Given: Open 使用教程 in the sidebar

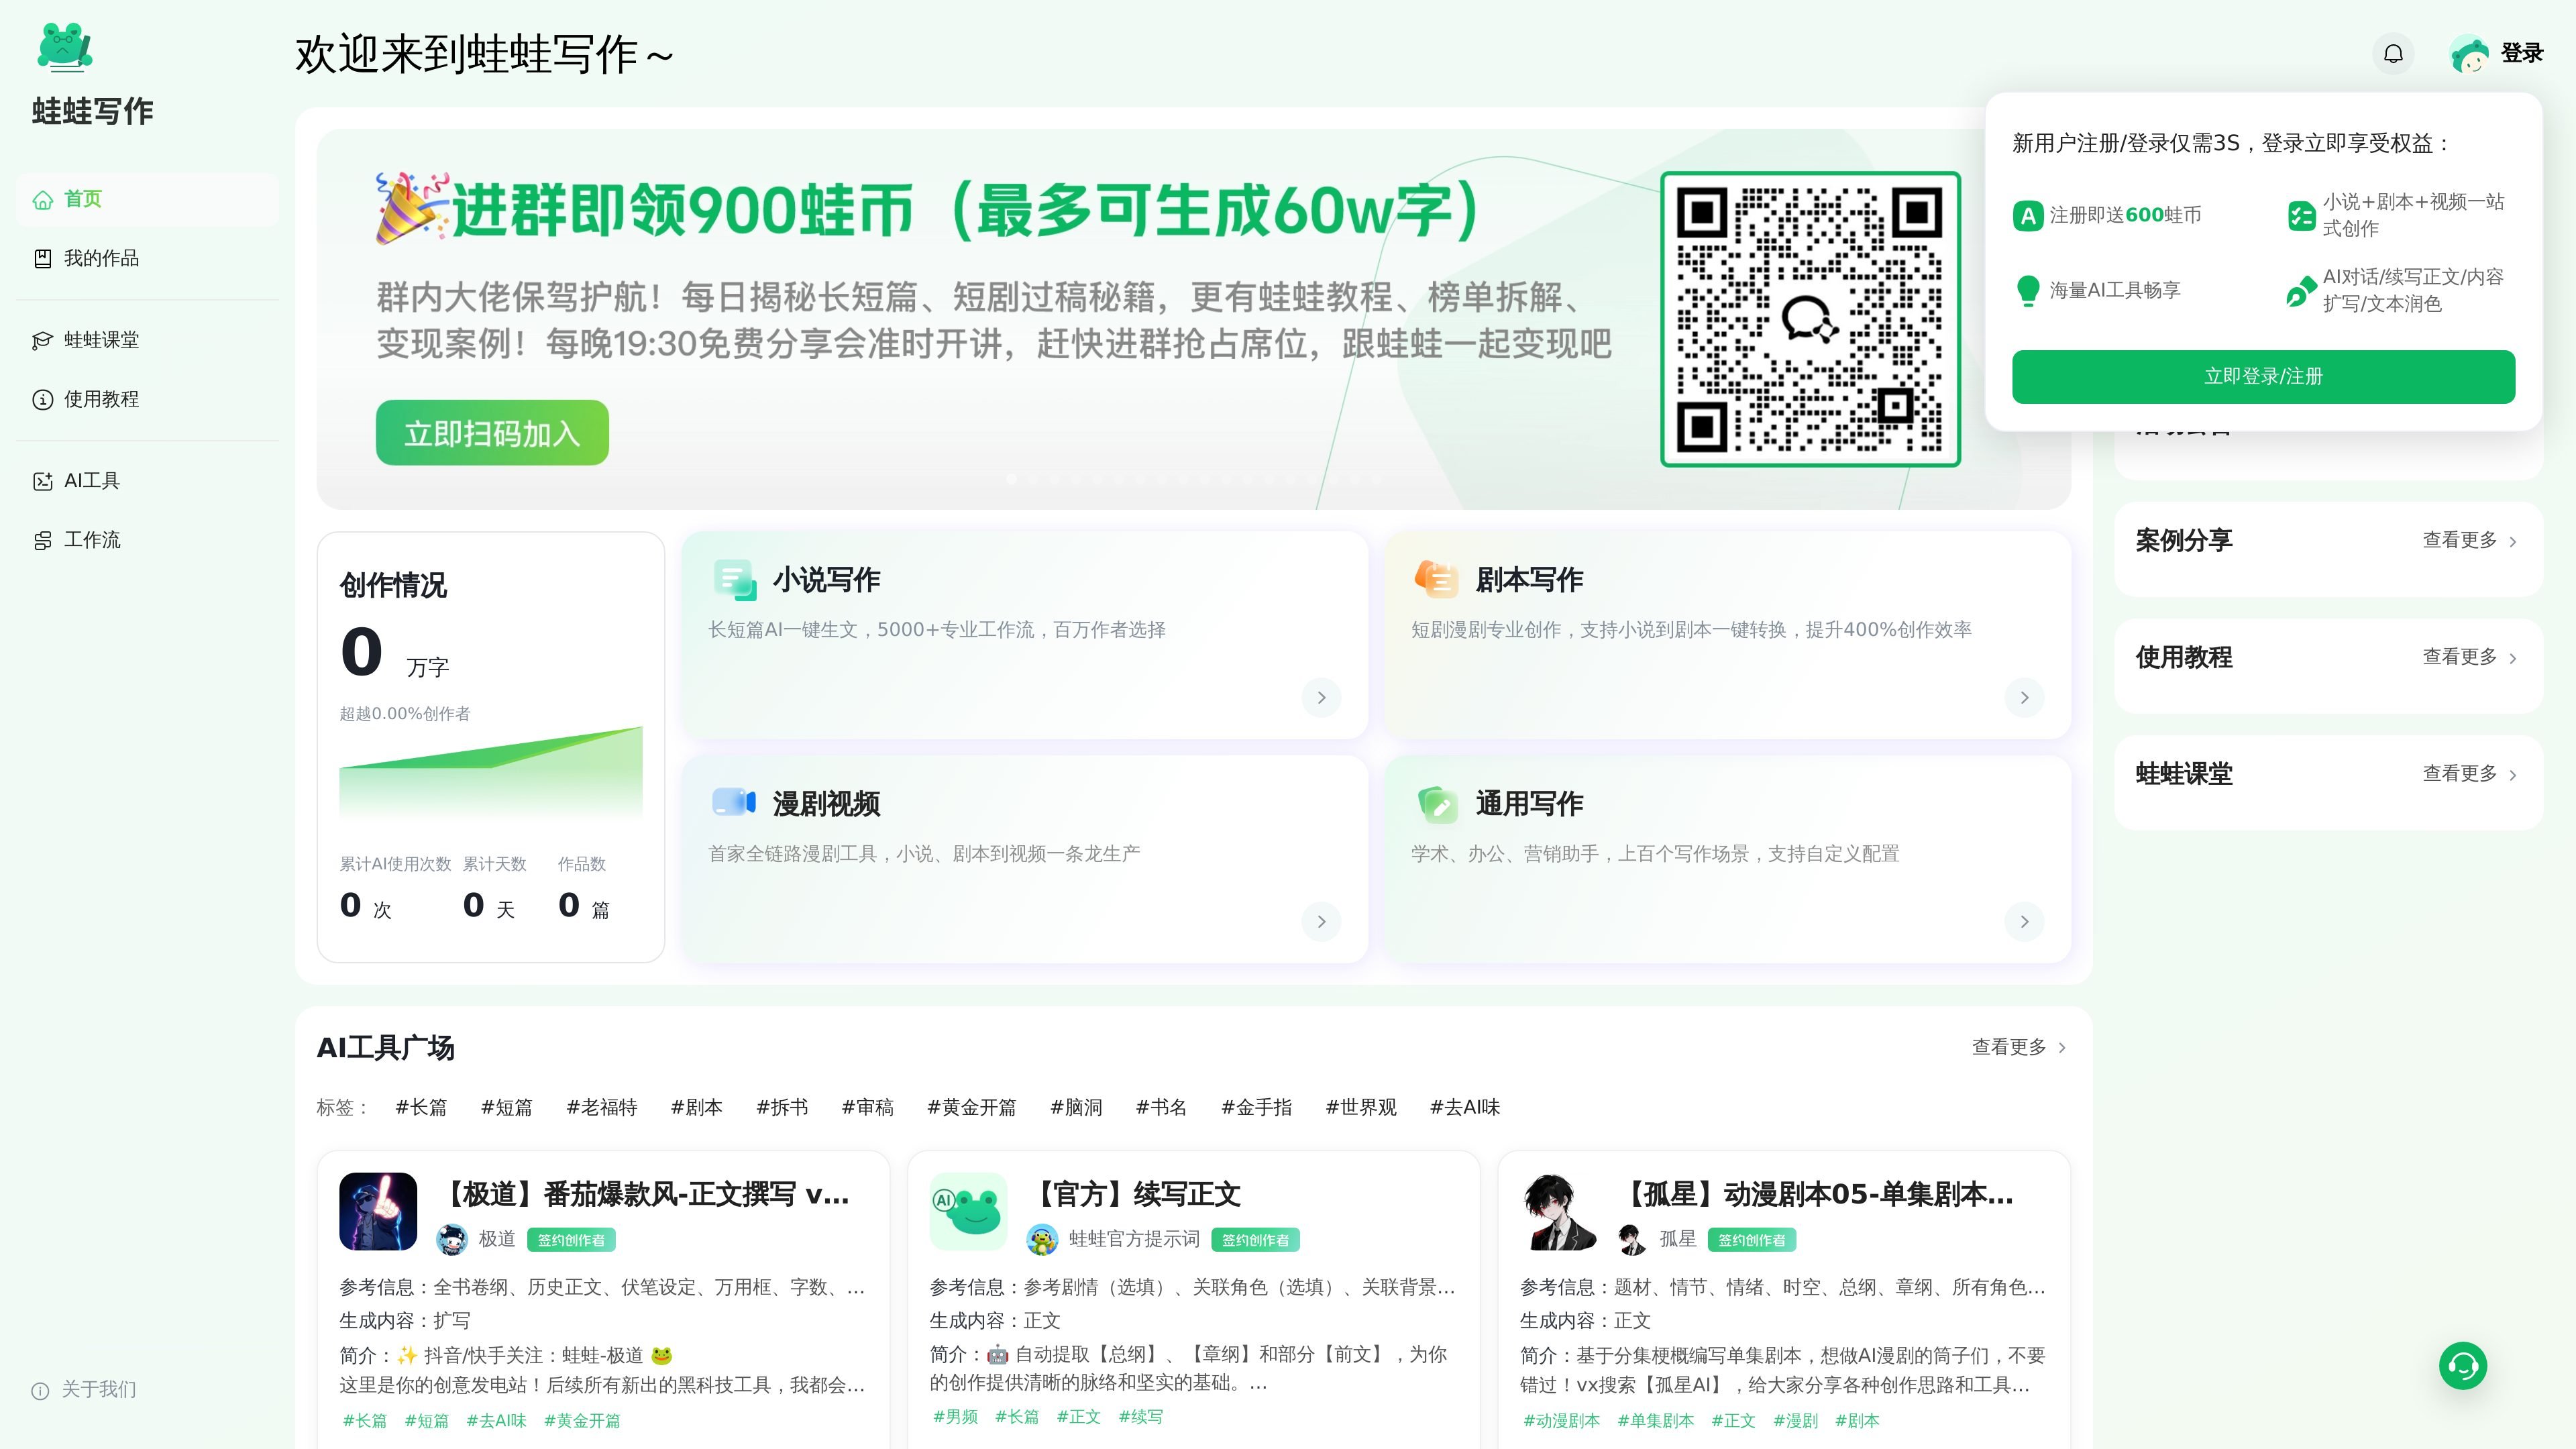Looking at the screenshot, I should 147,400.
